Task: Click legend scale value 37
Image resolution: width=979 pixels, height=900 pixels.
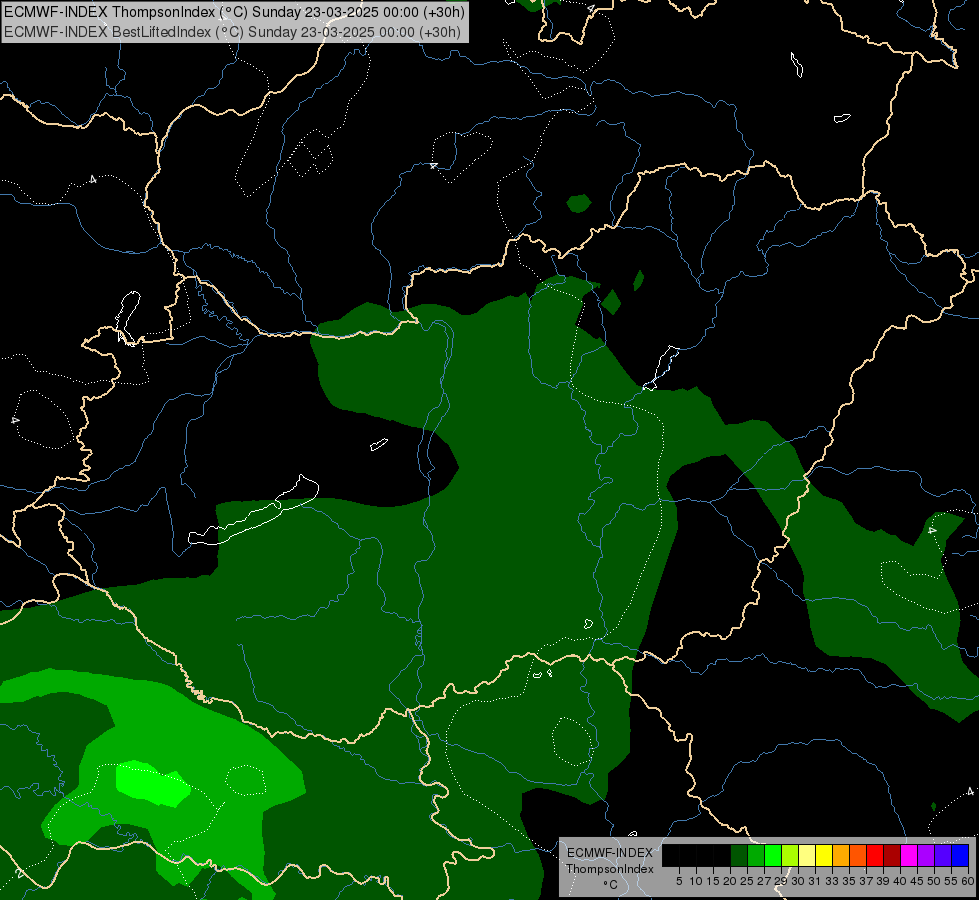Action: tap(866, 881)
